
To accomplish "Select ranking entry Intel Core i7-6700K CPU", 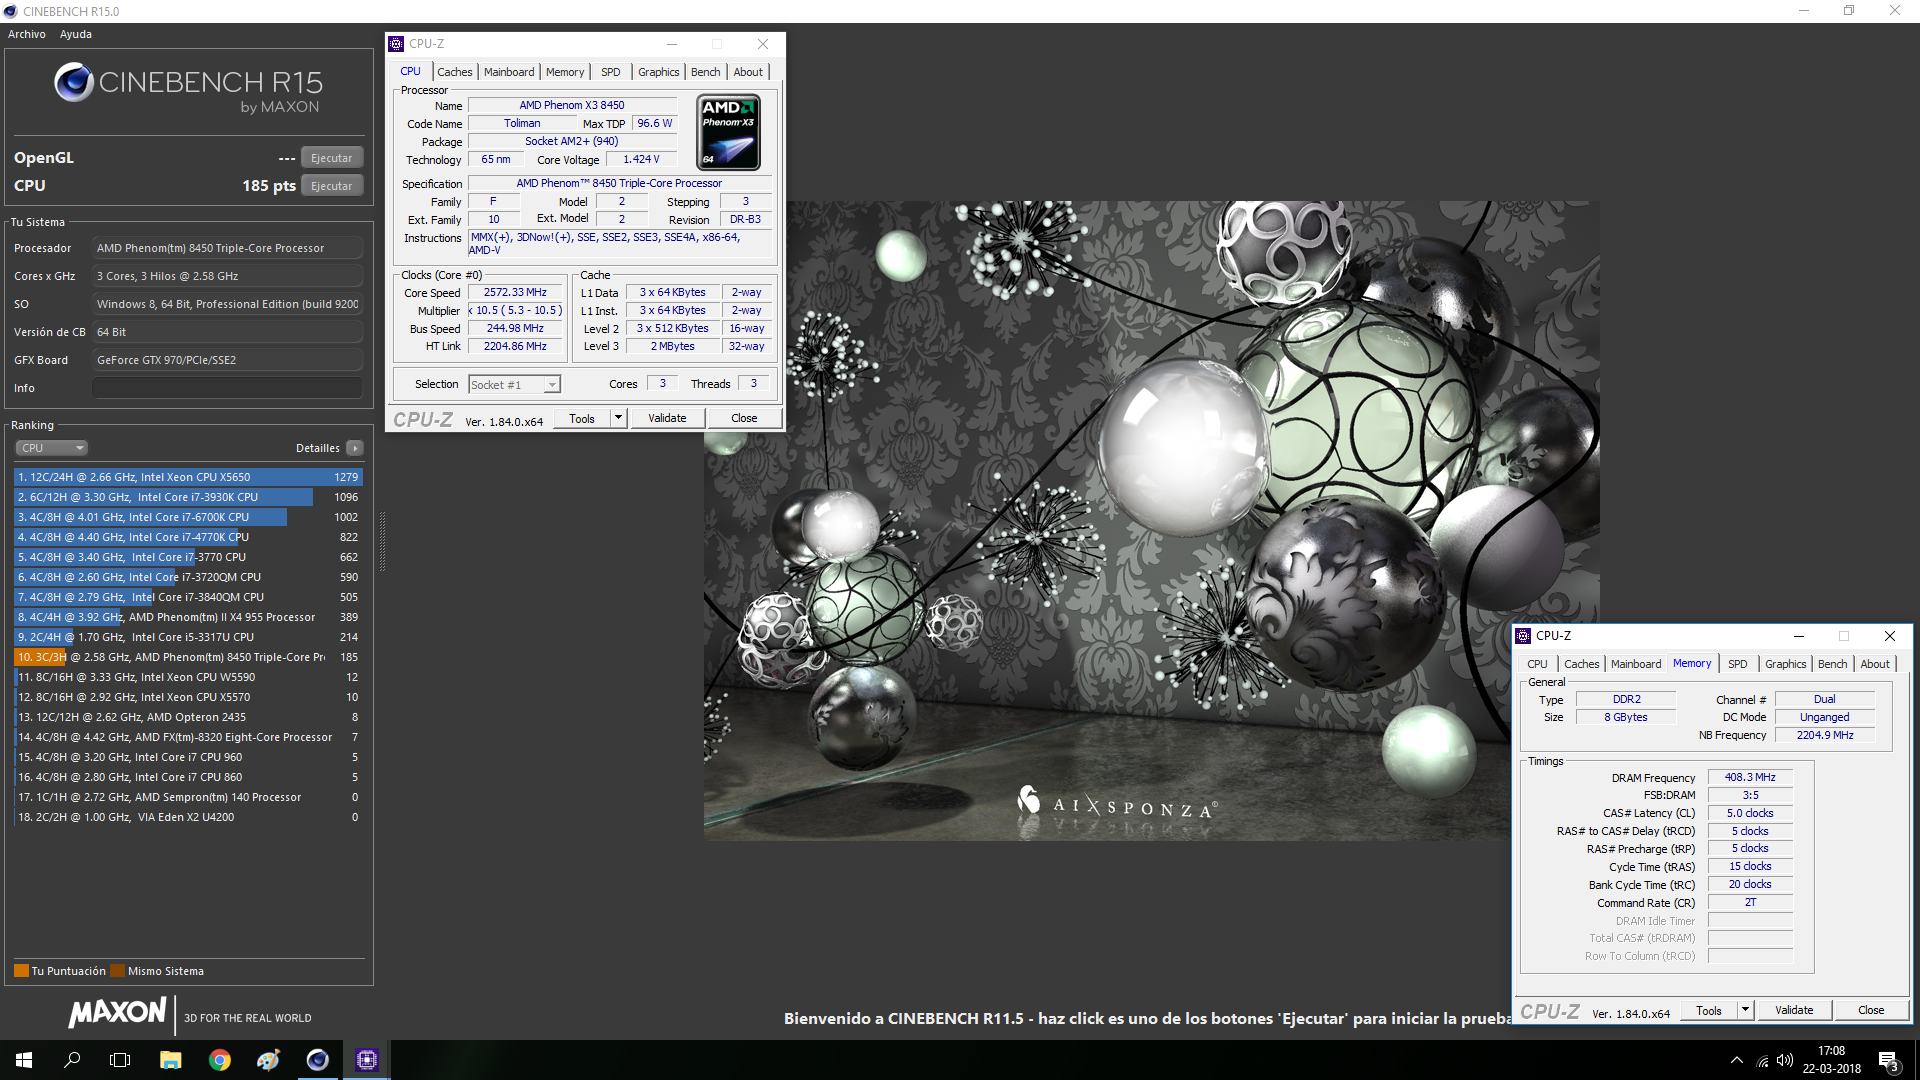I will (x=188, y=517).
